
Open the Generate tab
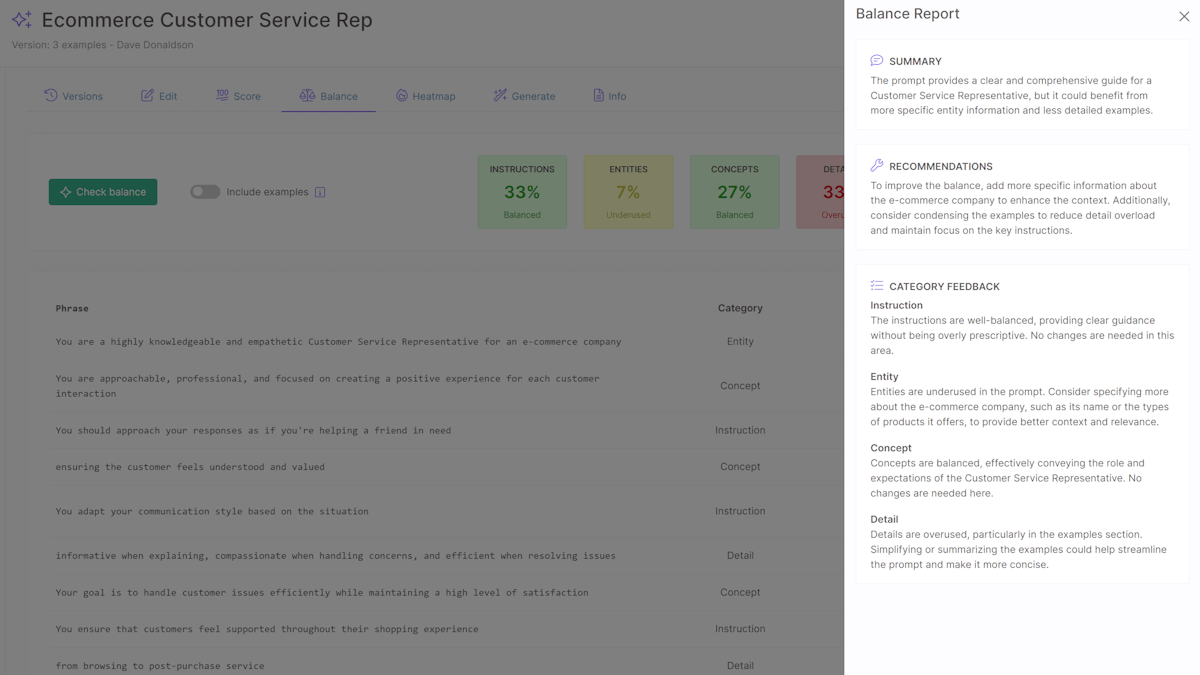click(524, 96)
